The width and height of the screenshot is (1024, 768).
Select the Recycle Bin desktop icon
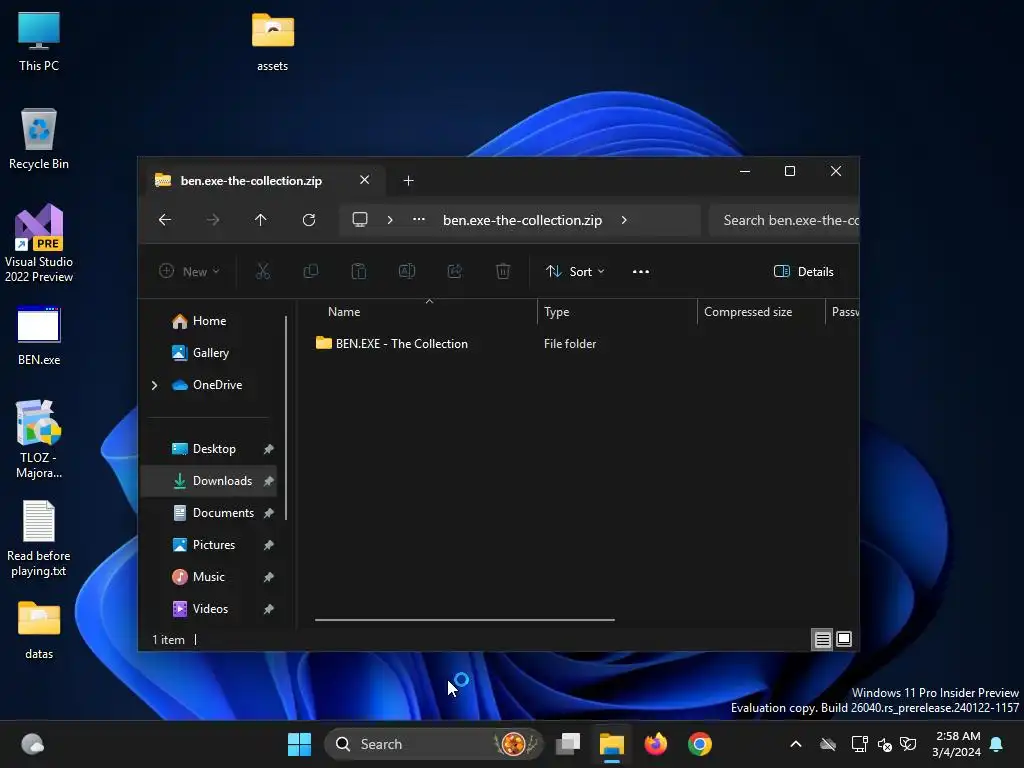[39, 139]
